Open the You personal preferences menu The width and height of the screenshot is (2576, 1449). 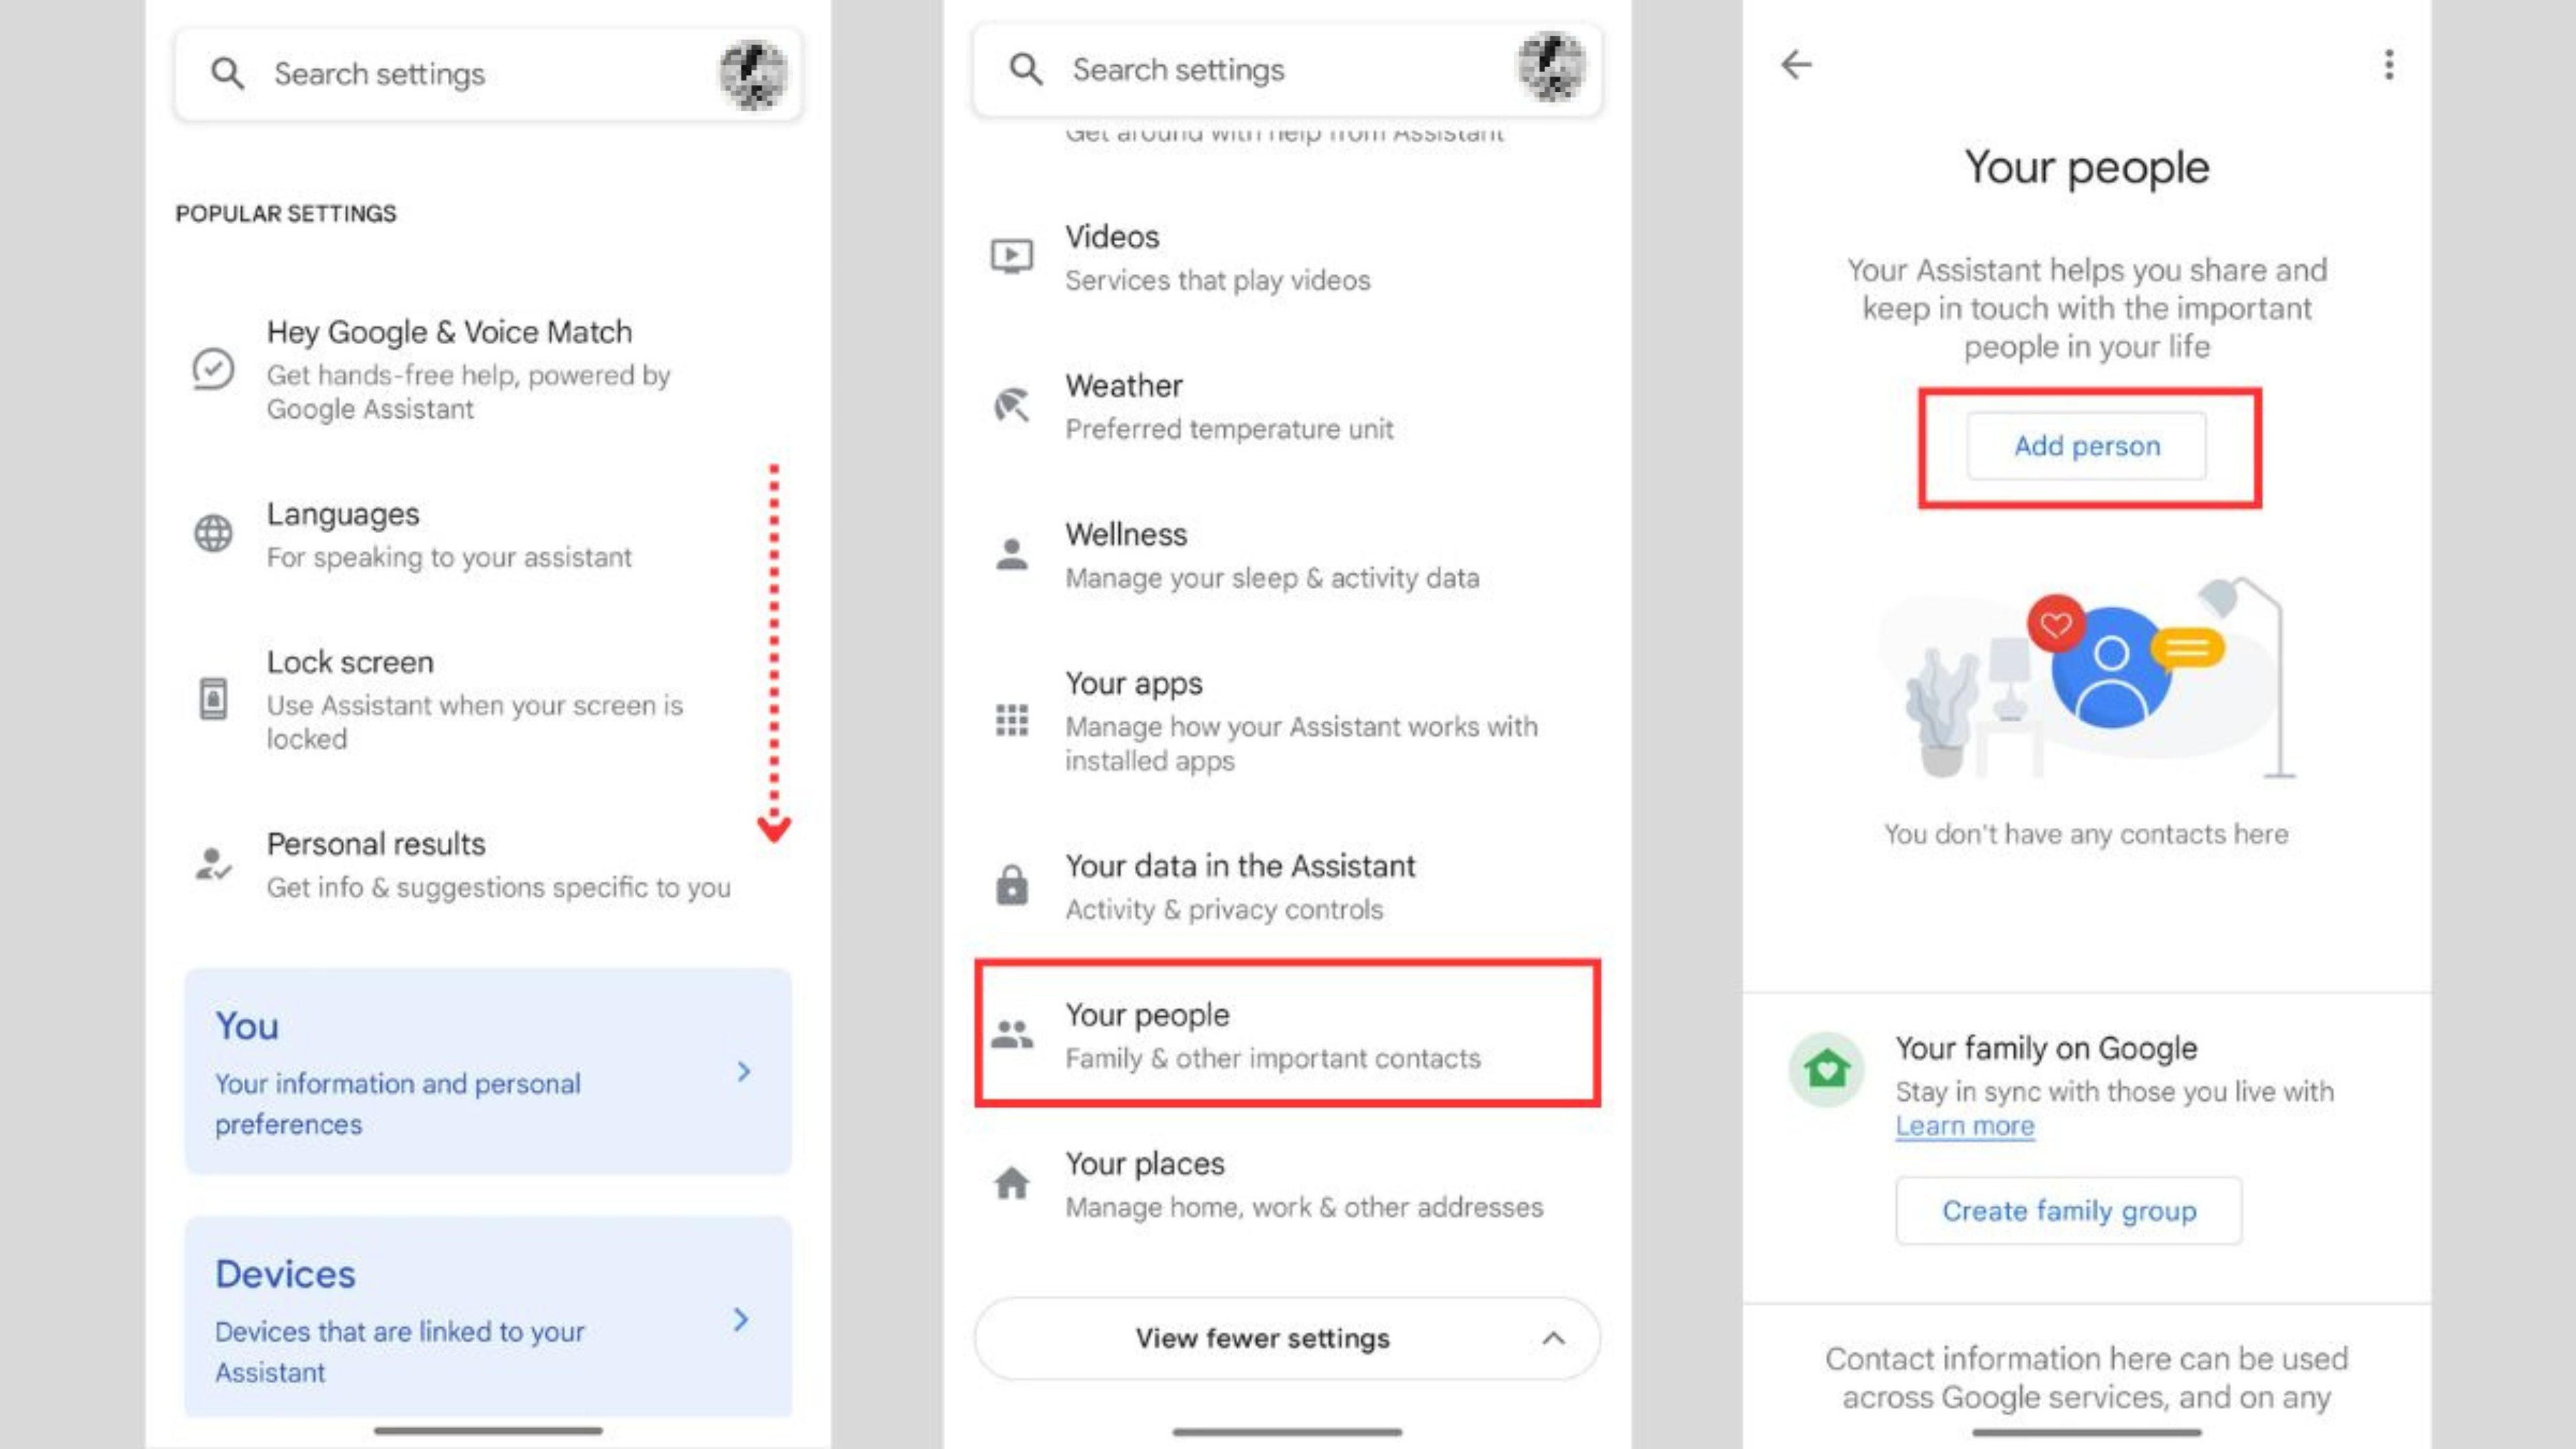[x=486, y=1068]
